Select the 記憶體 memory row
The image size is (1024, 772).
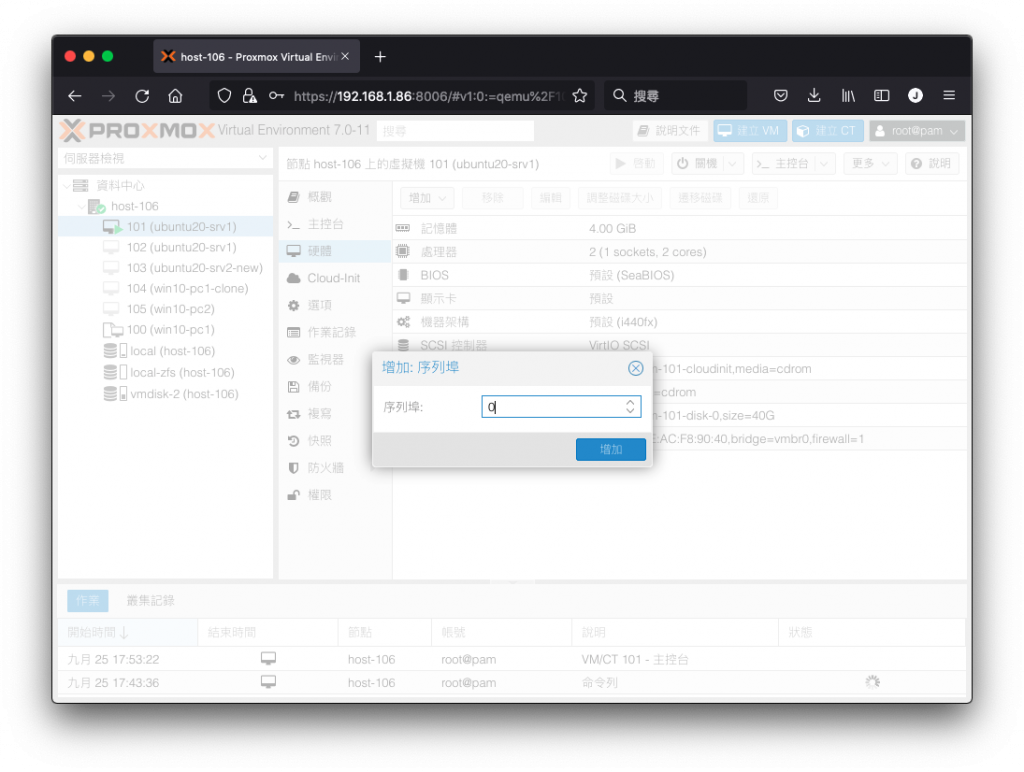(x=679, y=229)
